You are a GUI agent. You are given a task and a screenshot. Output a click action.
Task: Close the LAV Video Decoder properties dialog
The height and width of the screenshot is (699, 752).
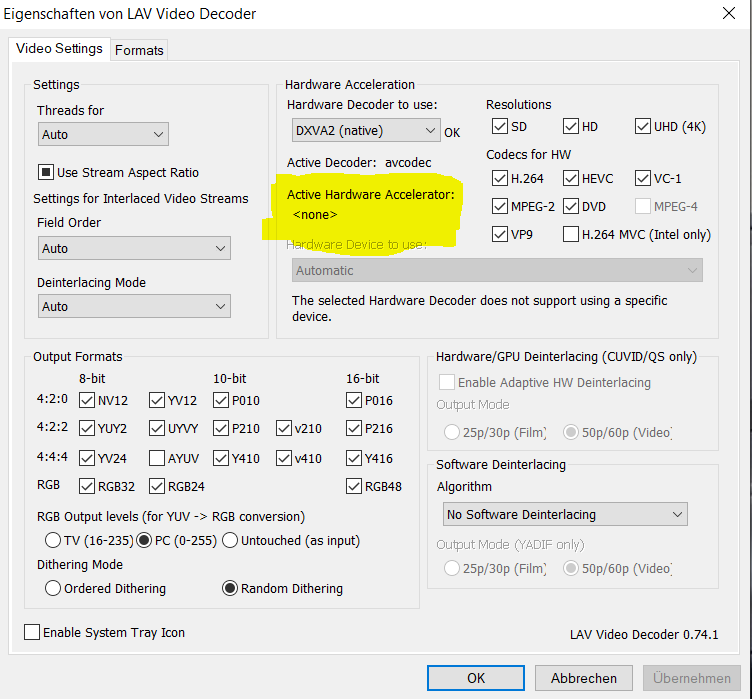click(729, 14)
